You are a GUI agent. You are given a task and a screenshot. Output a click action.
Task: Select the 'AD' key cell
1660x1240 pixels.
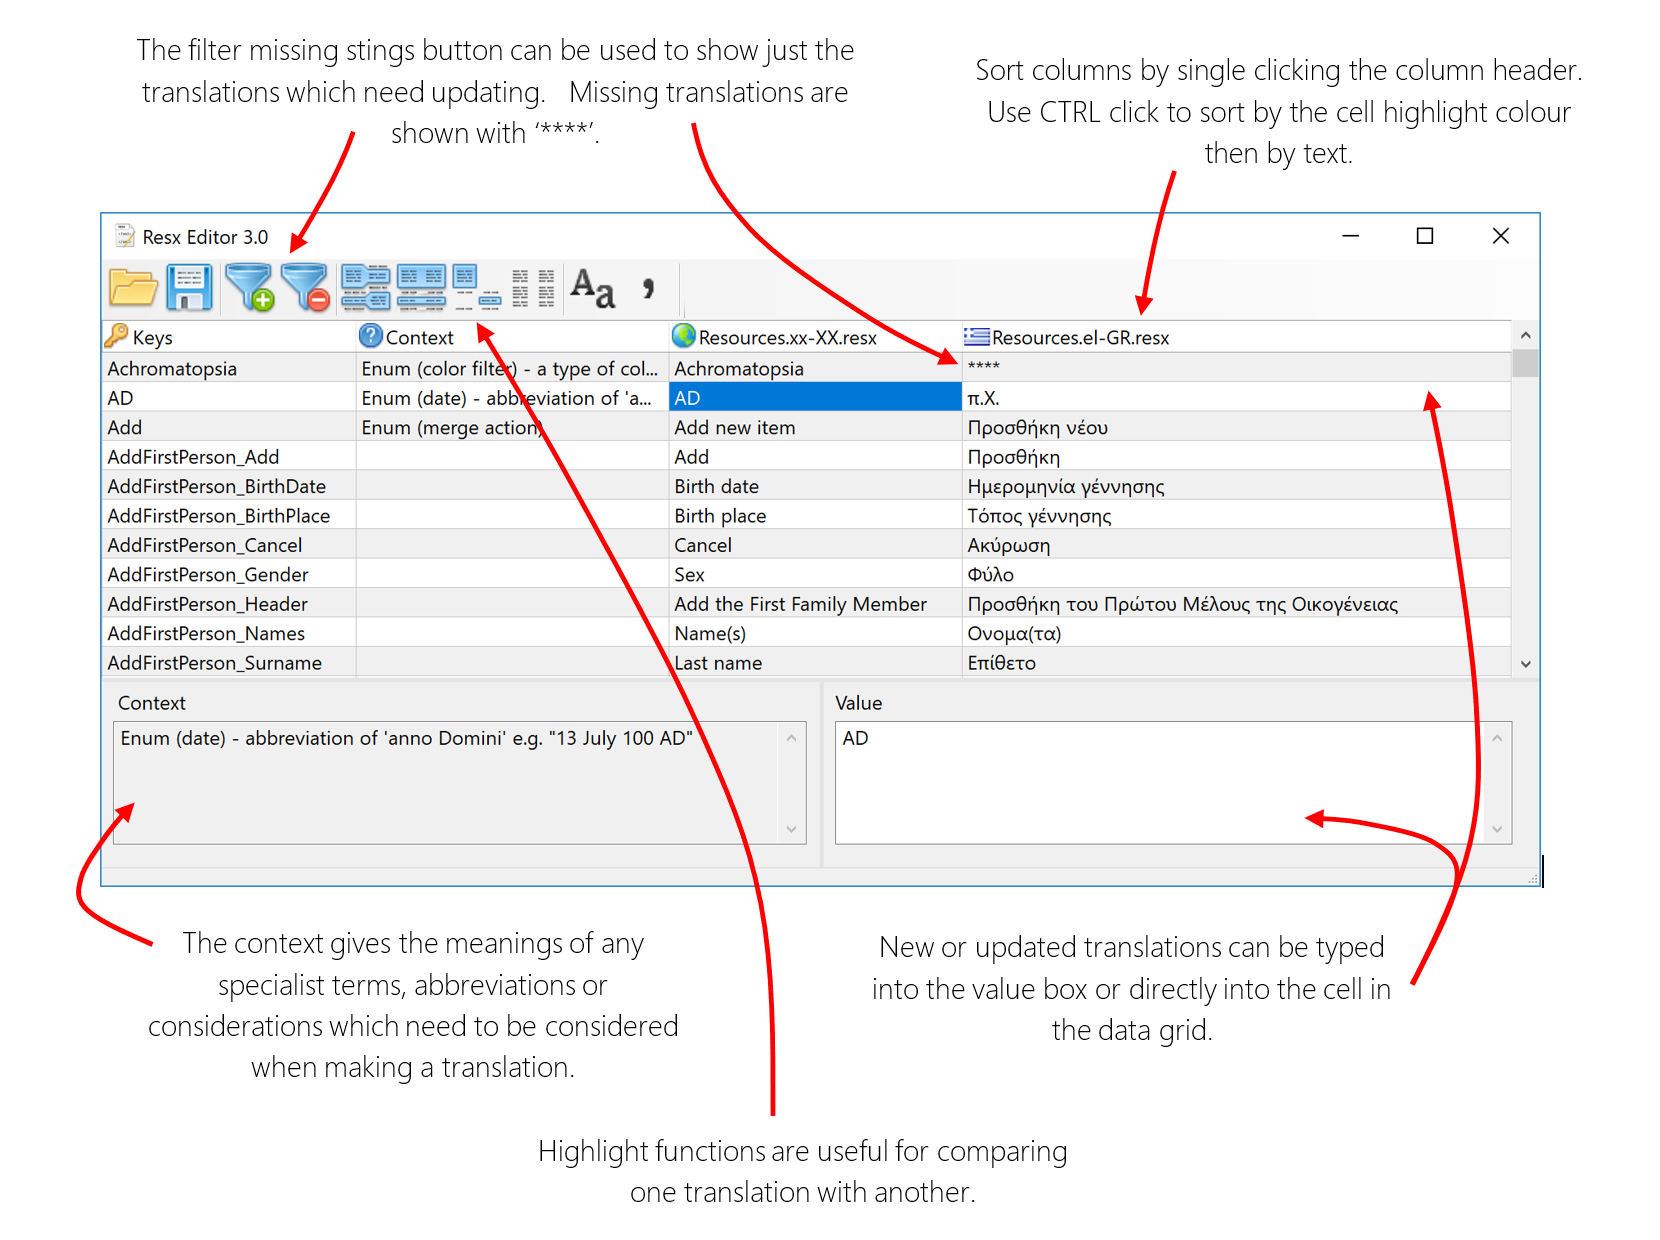point(229,397)
